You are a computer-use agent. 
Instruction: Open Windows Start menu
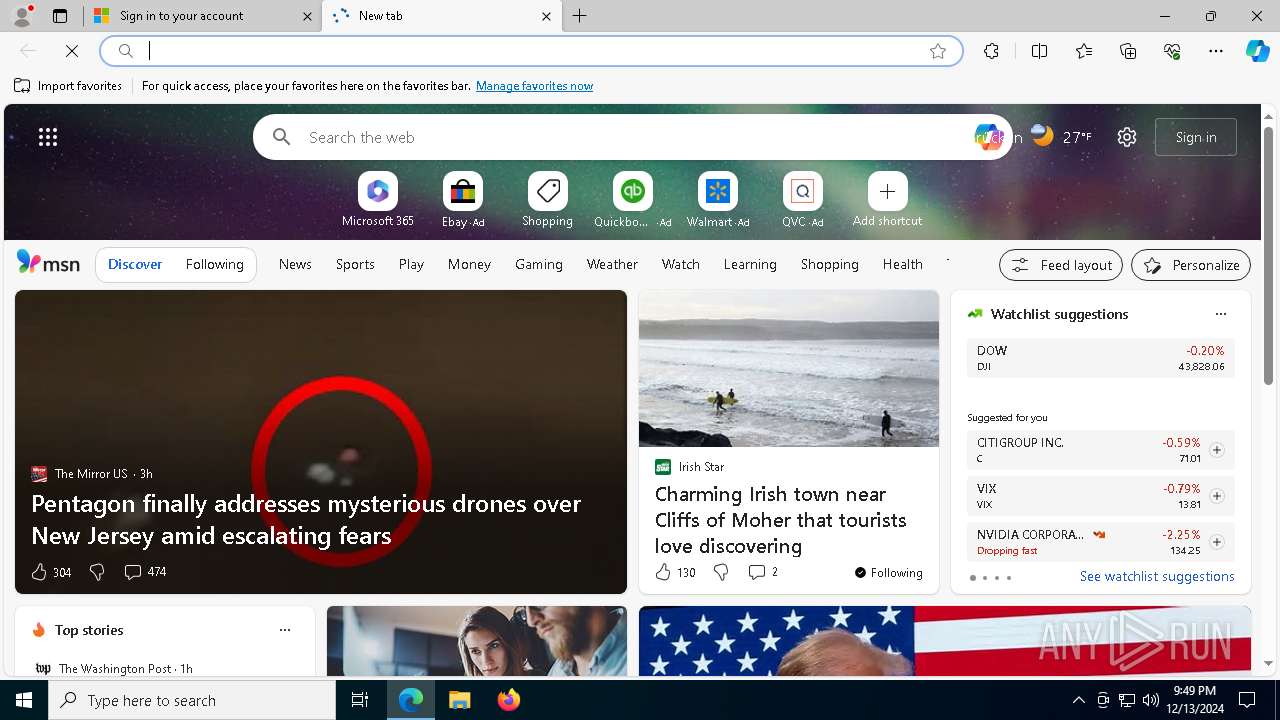[x=24, y=700]
